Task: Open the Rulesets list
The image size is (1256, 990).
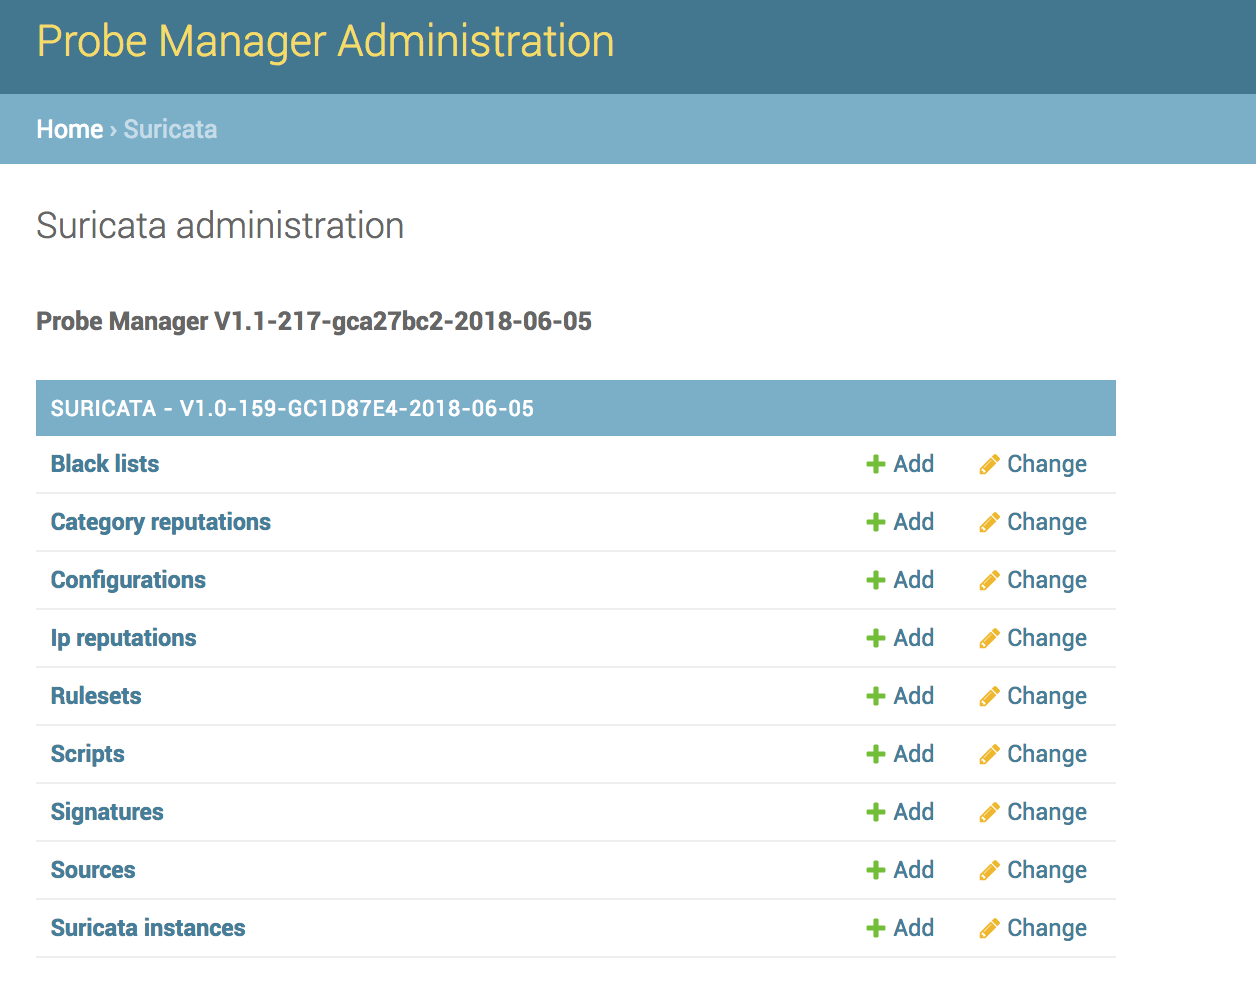Action: 96,696
